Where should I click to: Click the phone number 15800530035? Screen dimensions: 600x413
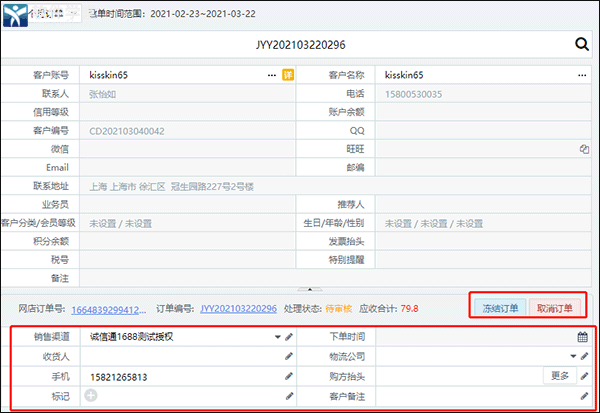click(x=413, y=94)
